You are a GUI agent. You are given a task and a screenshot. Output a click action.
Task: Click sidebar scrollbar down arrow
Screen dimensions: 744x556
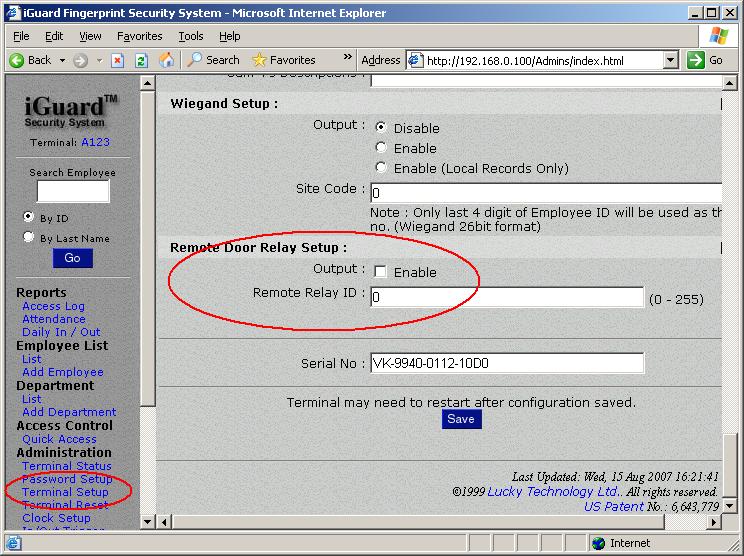click(148, 522)
